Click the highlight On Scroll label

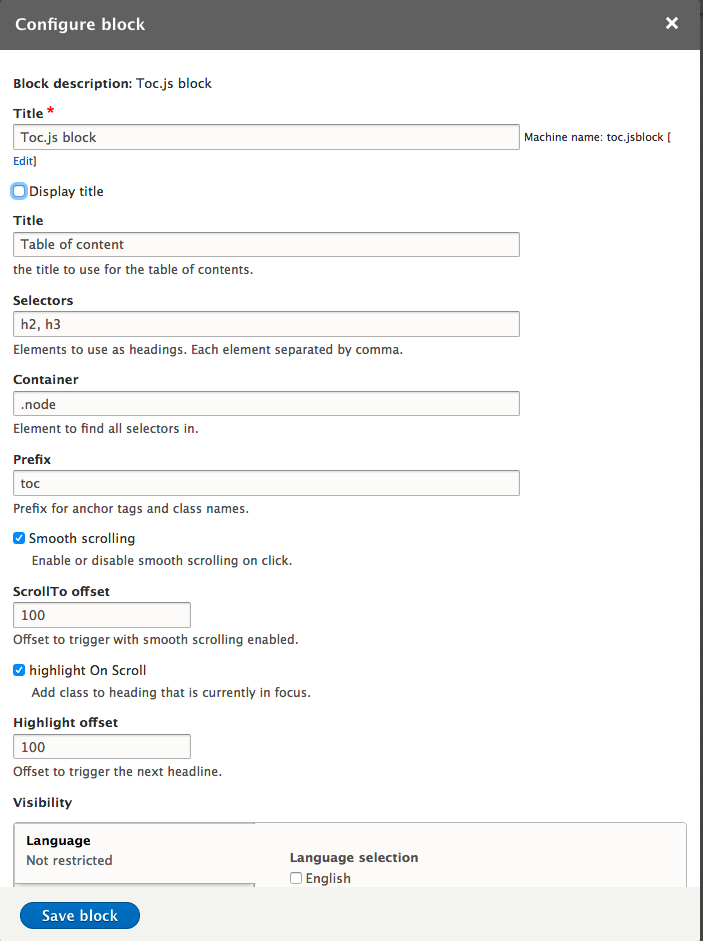[88, 670]
